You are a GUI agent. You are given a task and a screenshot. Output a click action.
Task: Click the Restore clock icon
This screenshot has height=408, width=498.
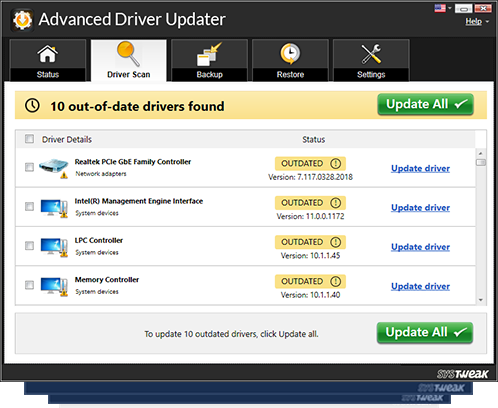point(290,54)
